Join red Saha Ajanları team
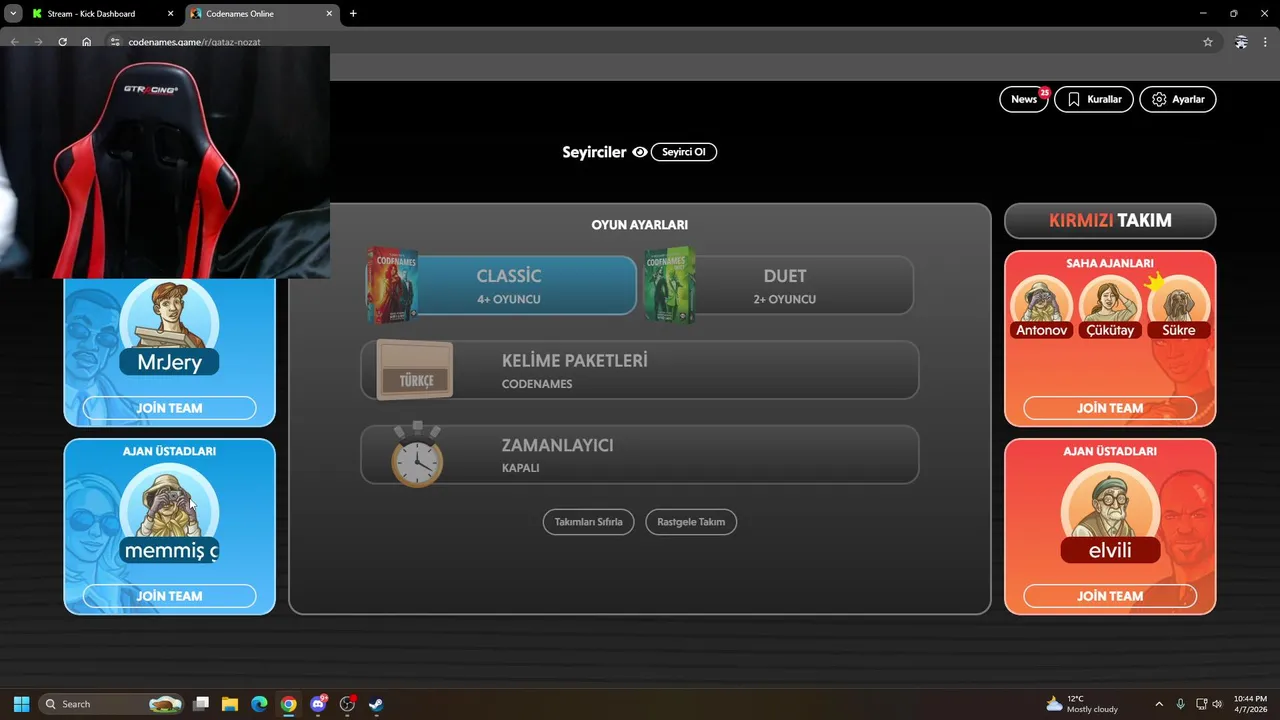This screenshot has width=1280, height=720. [x=1110, y=408]
